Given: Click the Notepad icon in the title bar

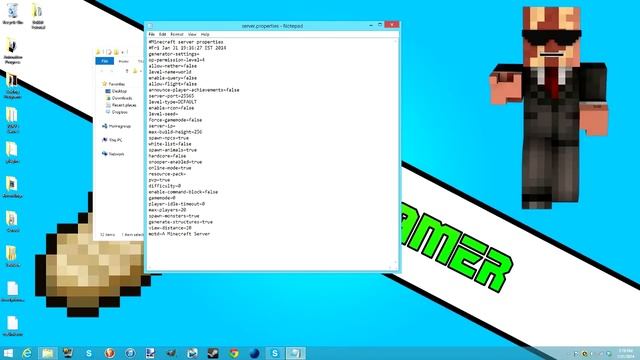Looking at the screenshot, I should [150, 26].
